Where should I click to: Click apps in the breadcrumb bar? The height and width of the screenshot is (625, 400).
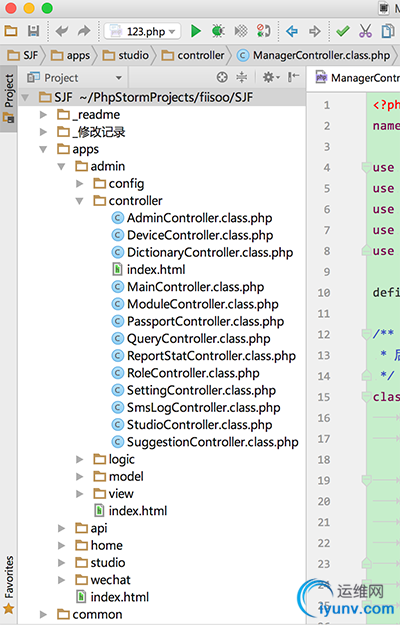(x=71, y=55)
